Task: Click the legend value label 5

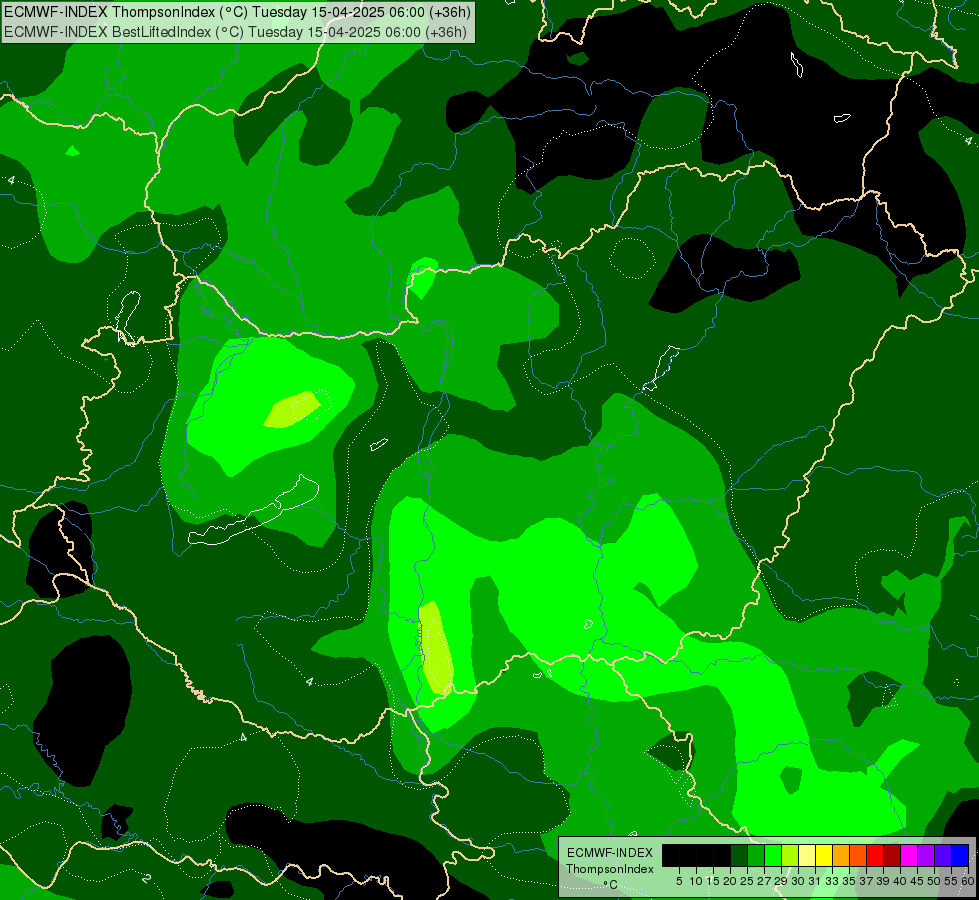Action: tap(679, 881)
